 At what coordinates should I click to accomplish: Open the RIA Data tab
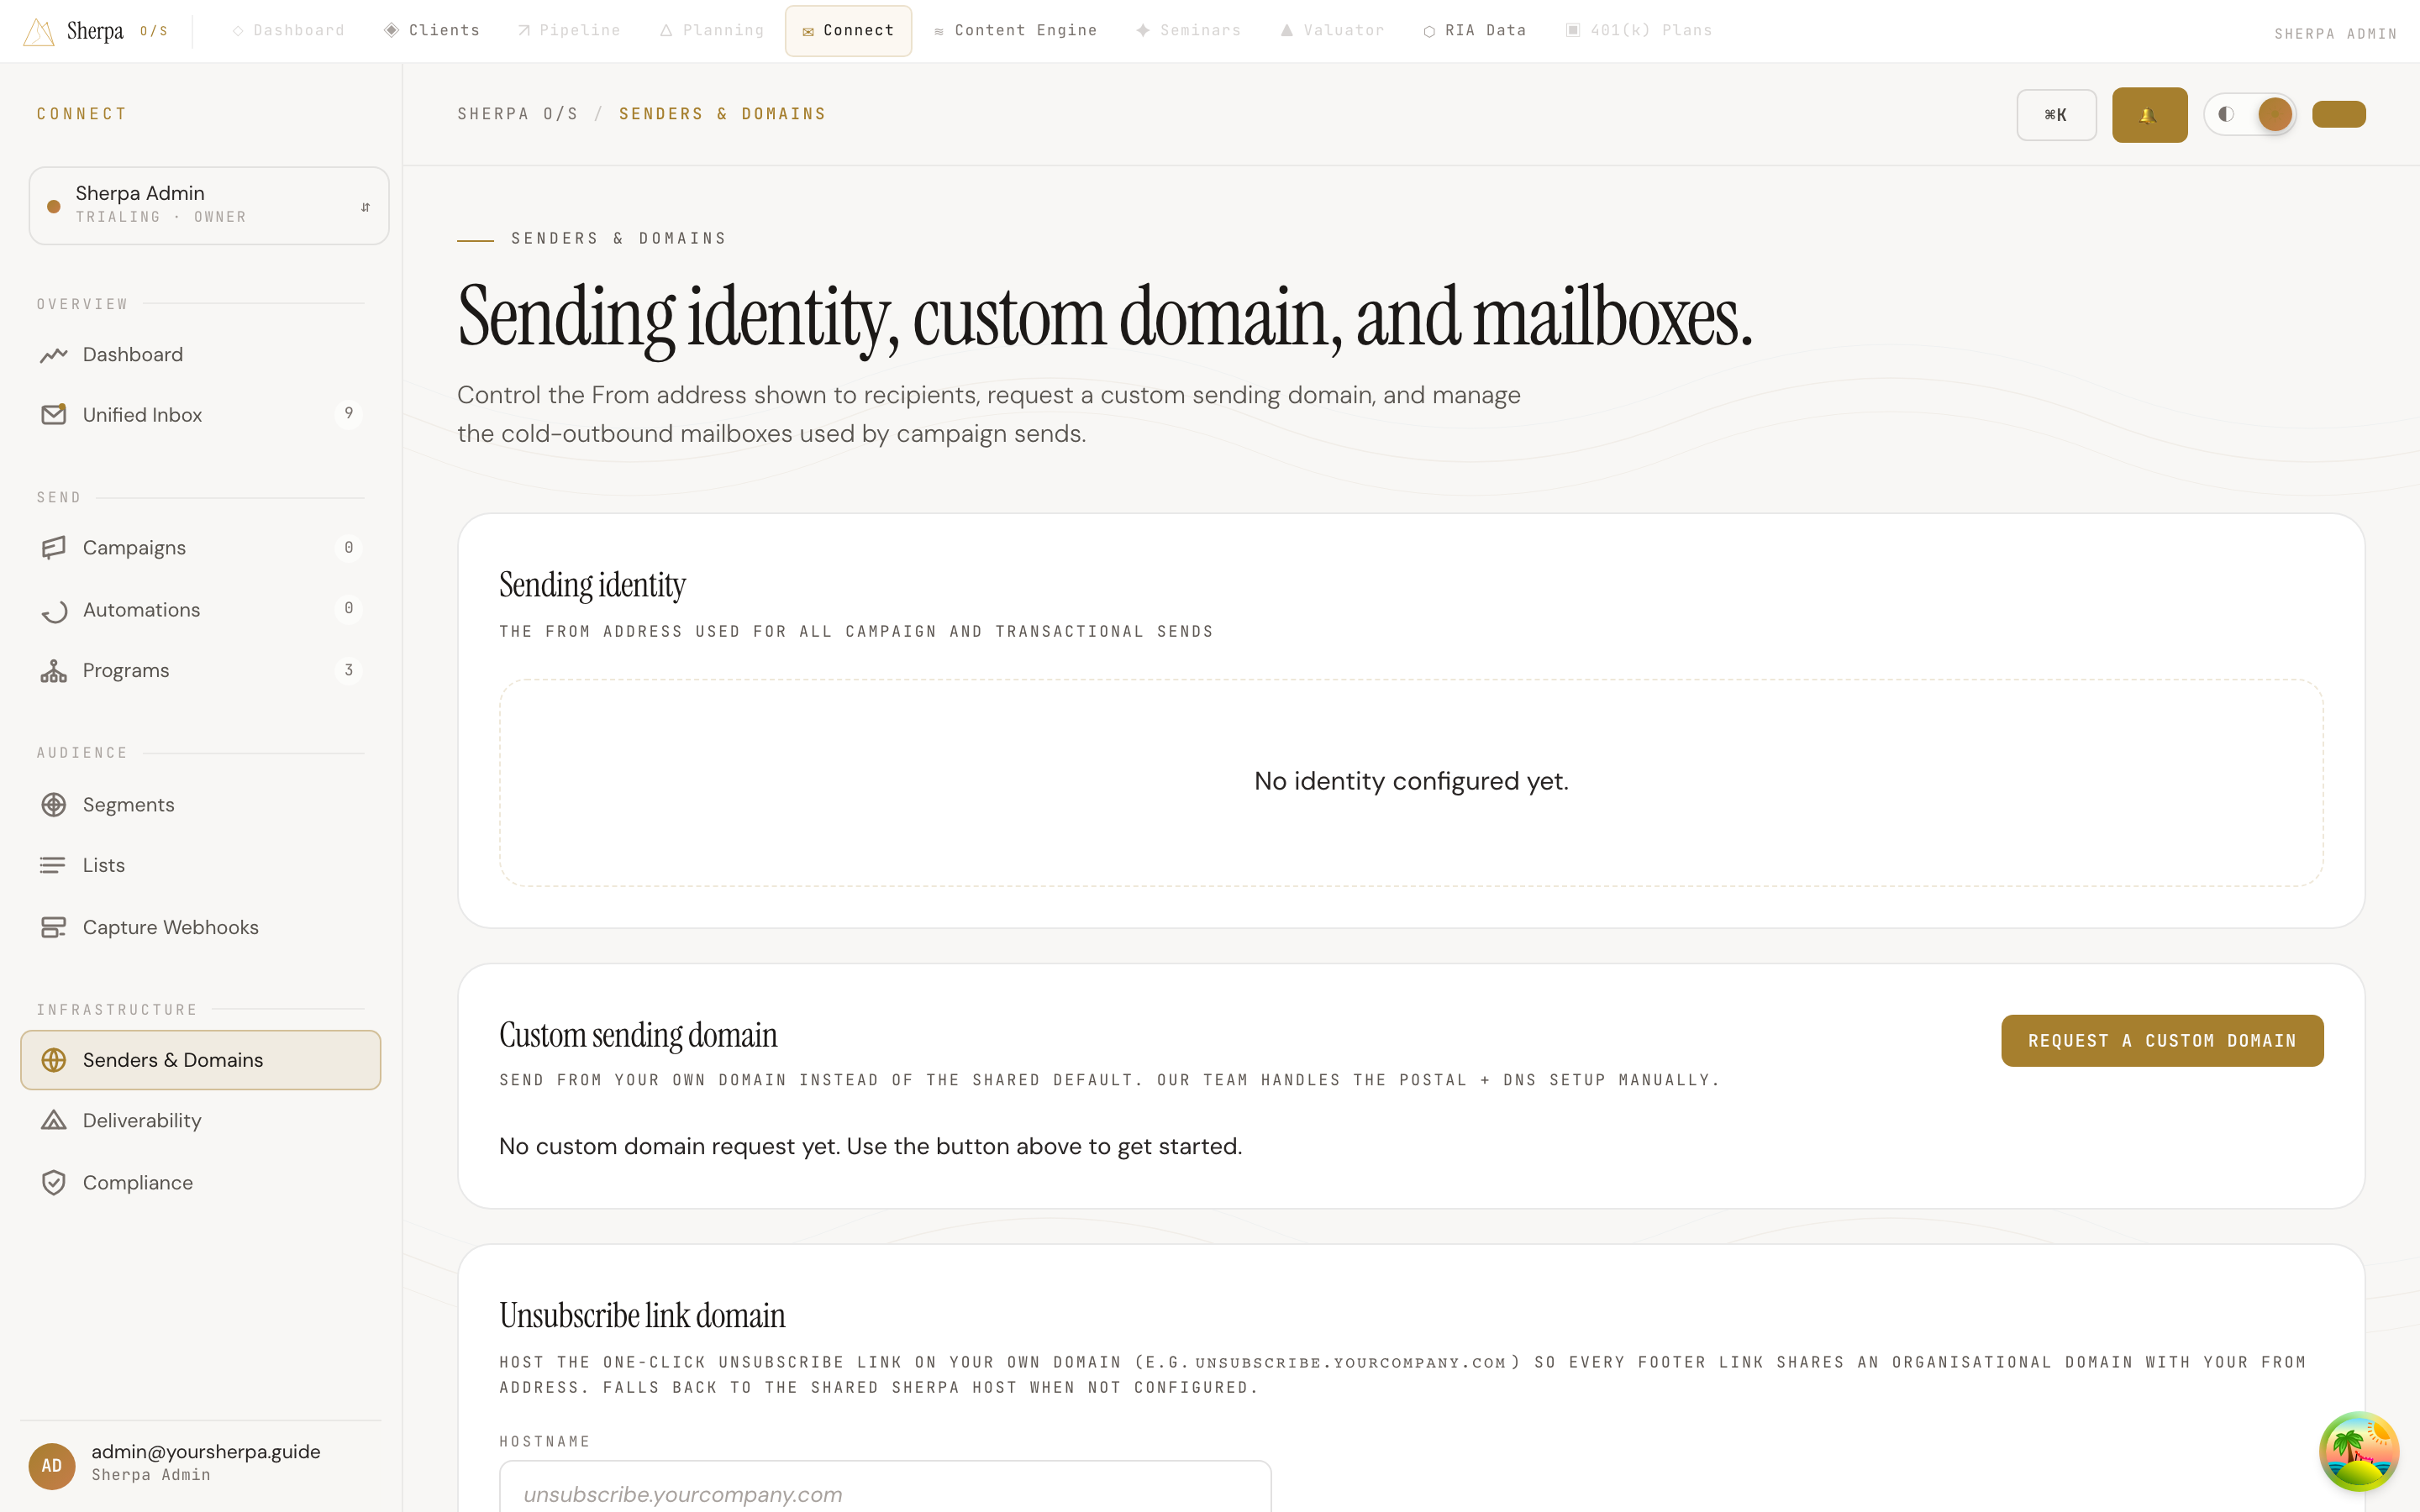(x=1475, y=31)
